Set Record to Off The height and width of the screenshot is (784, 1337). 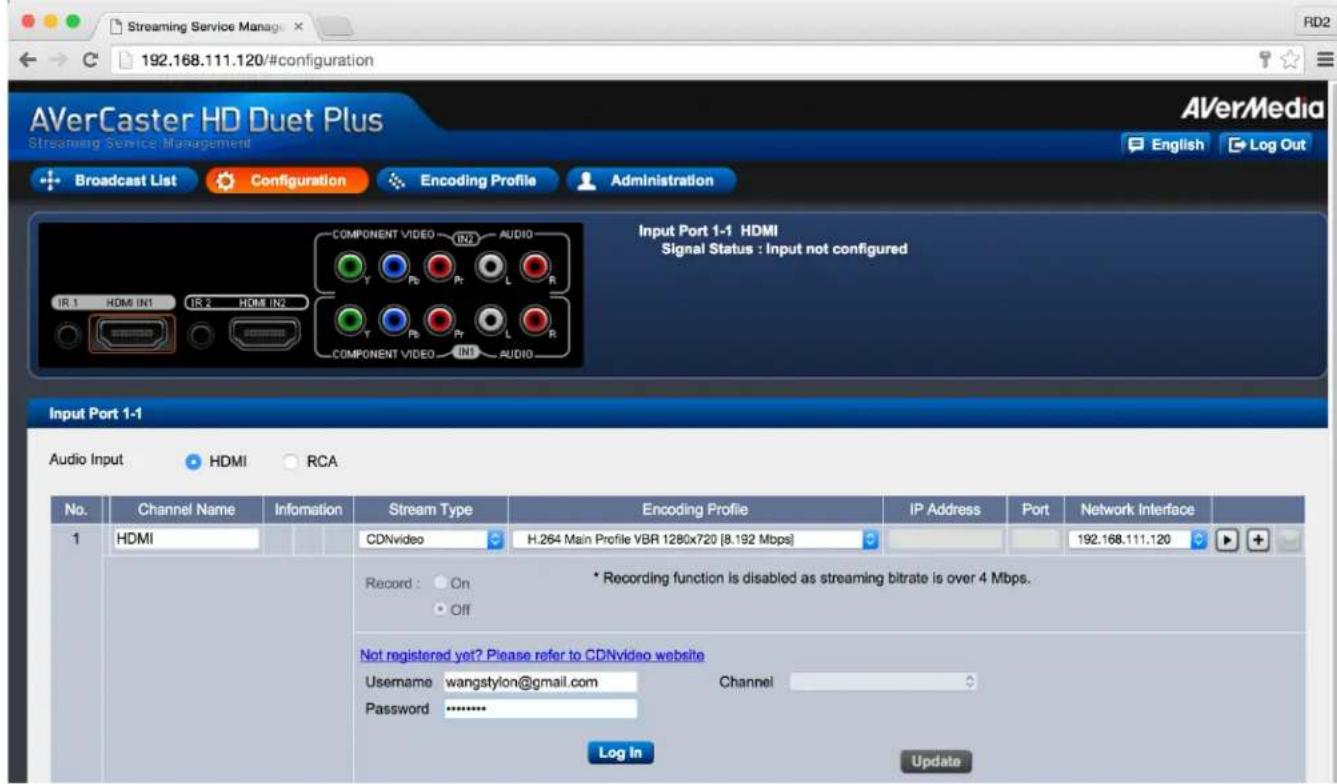[x=443, y=609]
